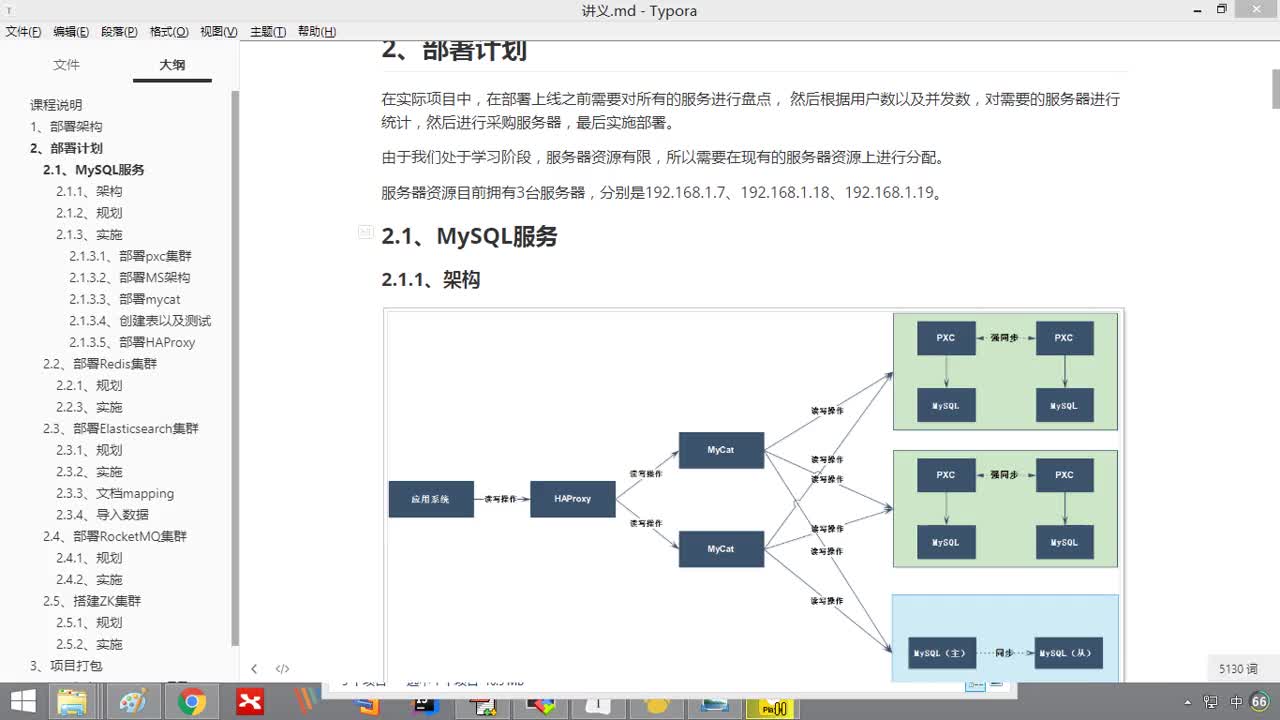Open the 帮助(H) menu
The image size is (1280, 720).
tap(317, 32)
